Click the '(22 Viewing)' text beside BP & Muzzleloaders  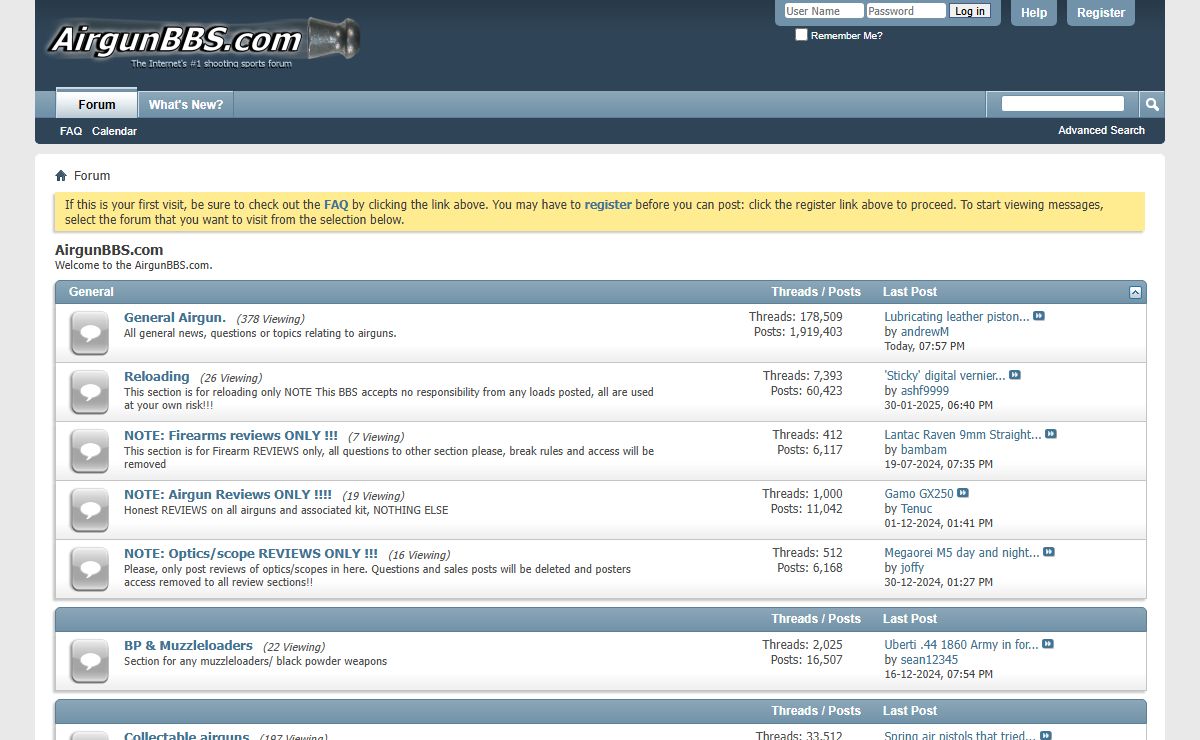[294, 647]
